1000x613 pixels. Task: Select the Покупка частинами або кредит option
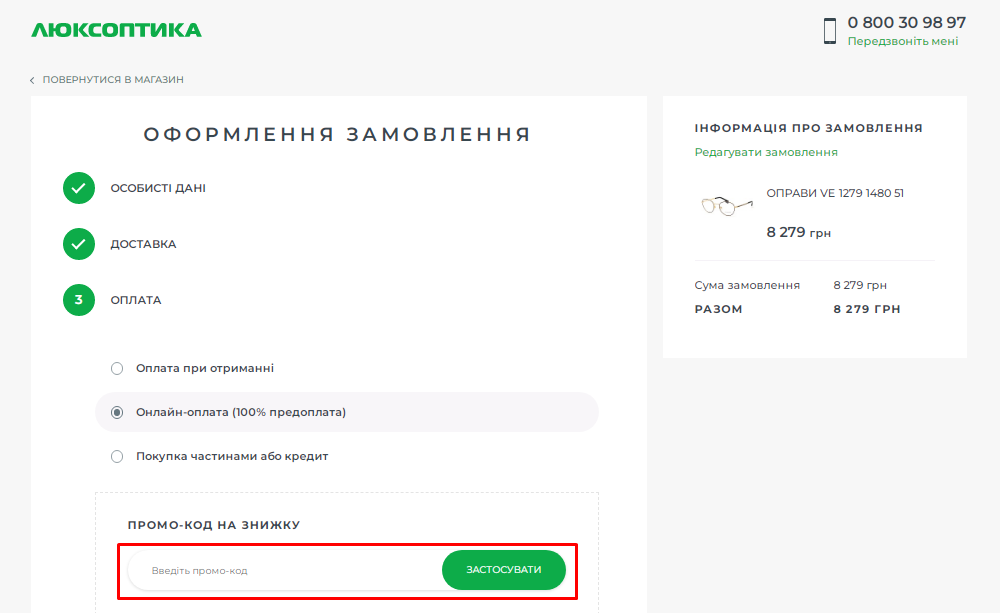point(116,455)
